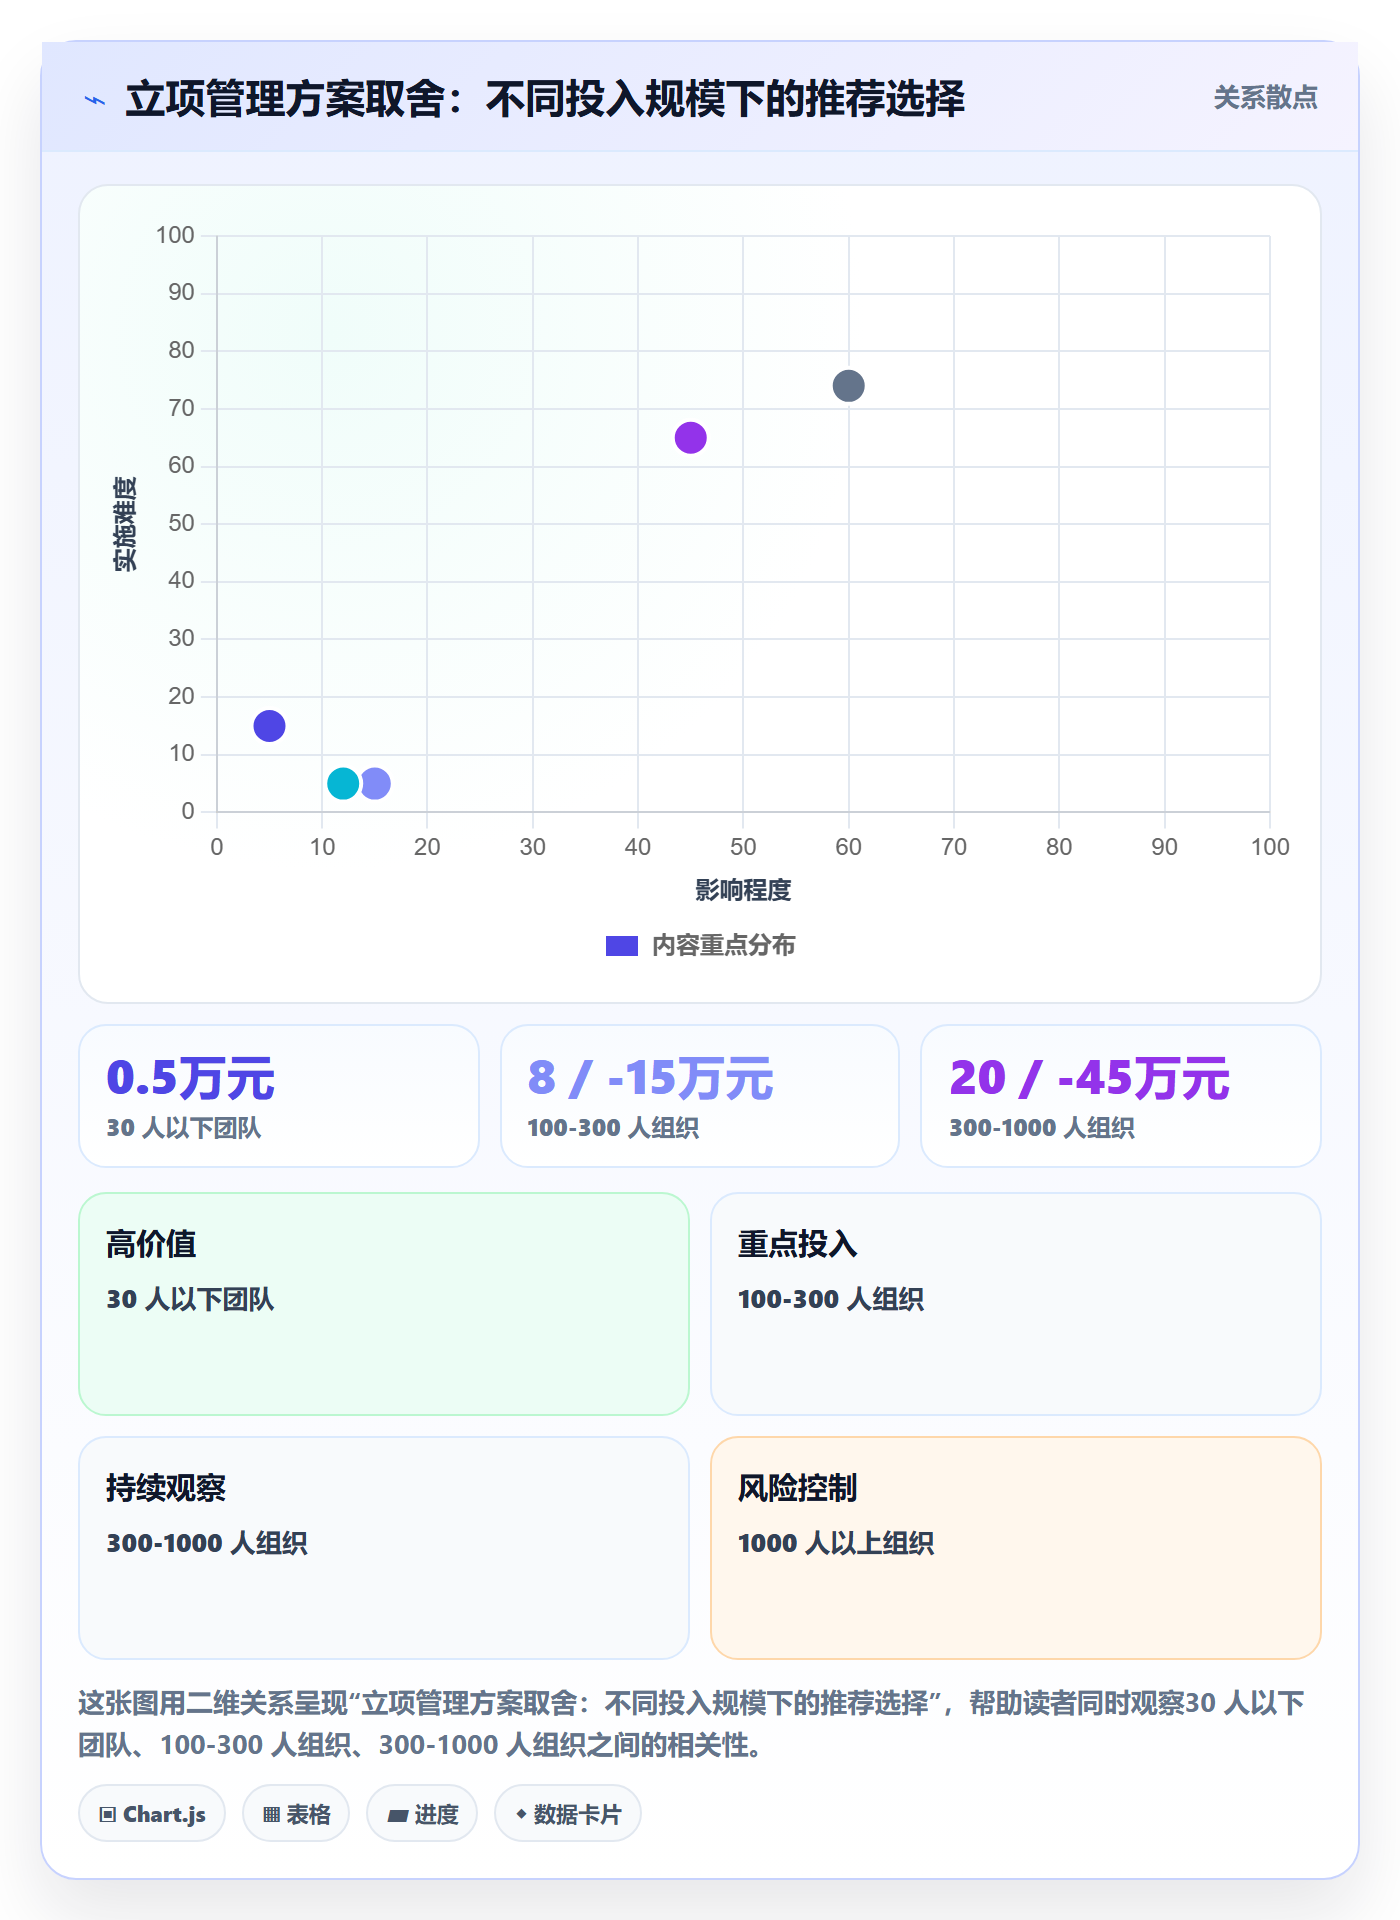The height and width of the screenshot is (1920, 1400).
Task: Click the 持续观察 card heading
Action: click(166, 1488)
